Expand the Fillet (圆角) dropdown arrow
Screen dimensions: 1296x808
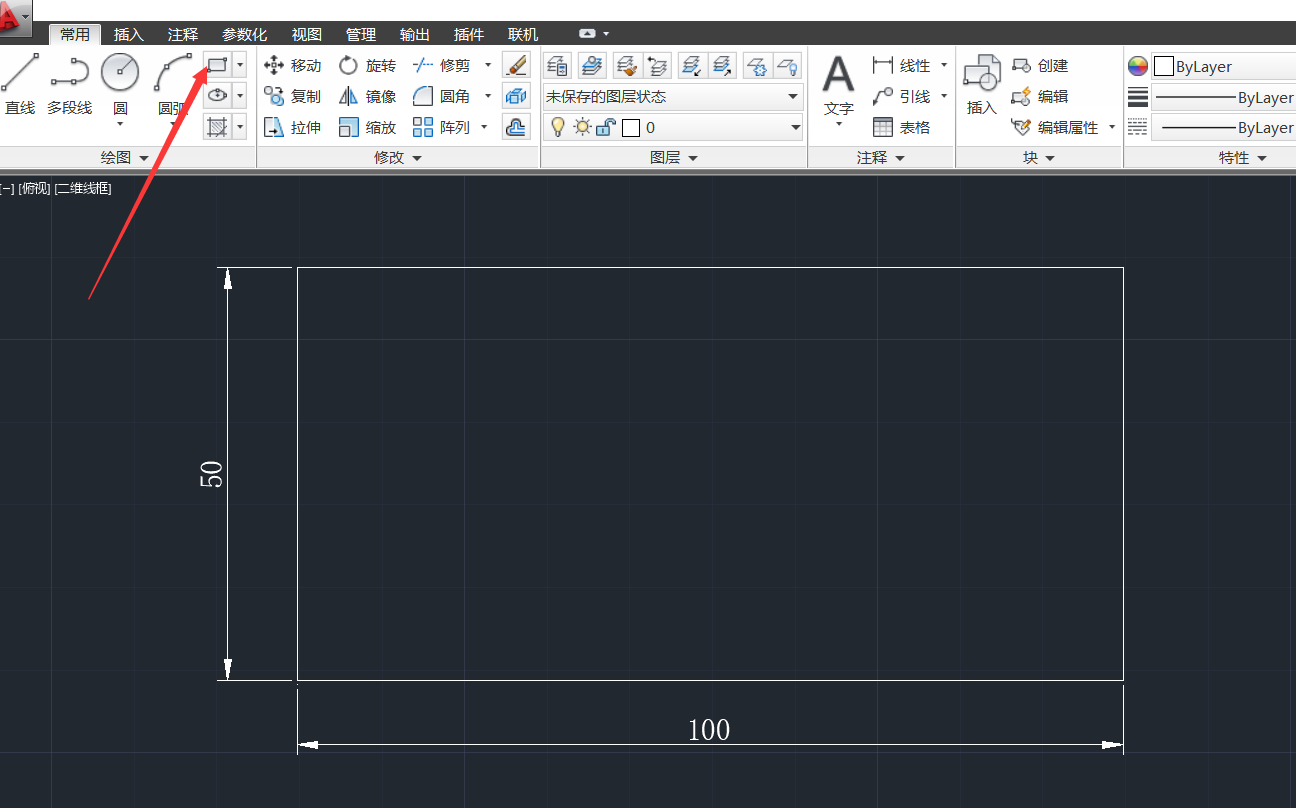(488, 97)
